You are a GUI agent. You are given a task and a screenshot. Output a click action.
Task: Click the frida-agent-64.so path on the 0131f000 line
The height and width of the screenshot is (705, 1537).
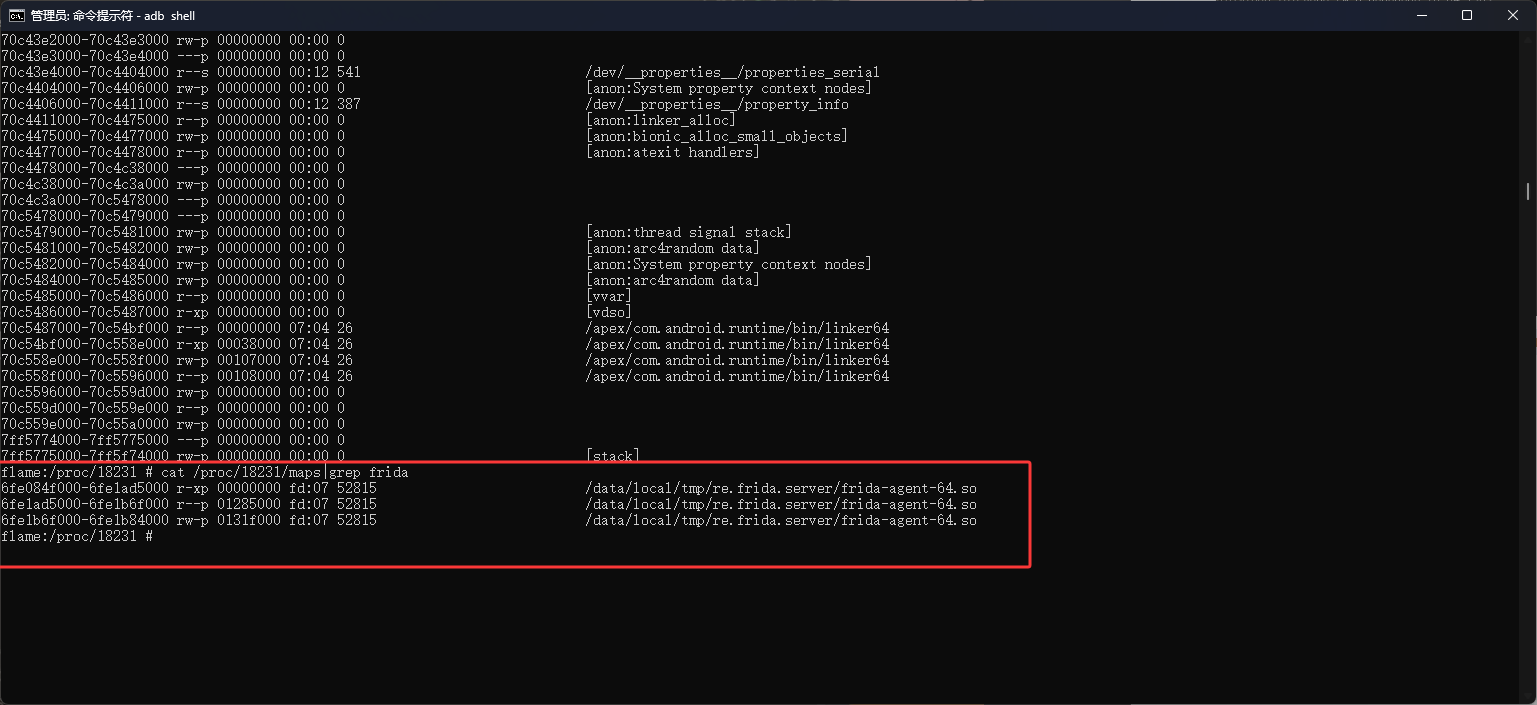[x=781, y=520]
